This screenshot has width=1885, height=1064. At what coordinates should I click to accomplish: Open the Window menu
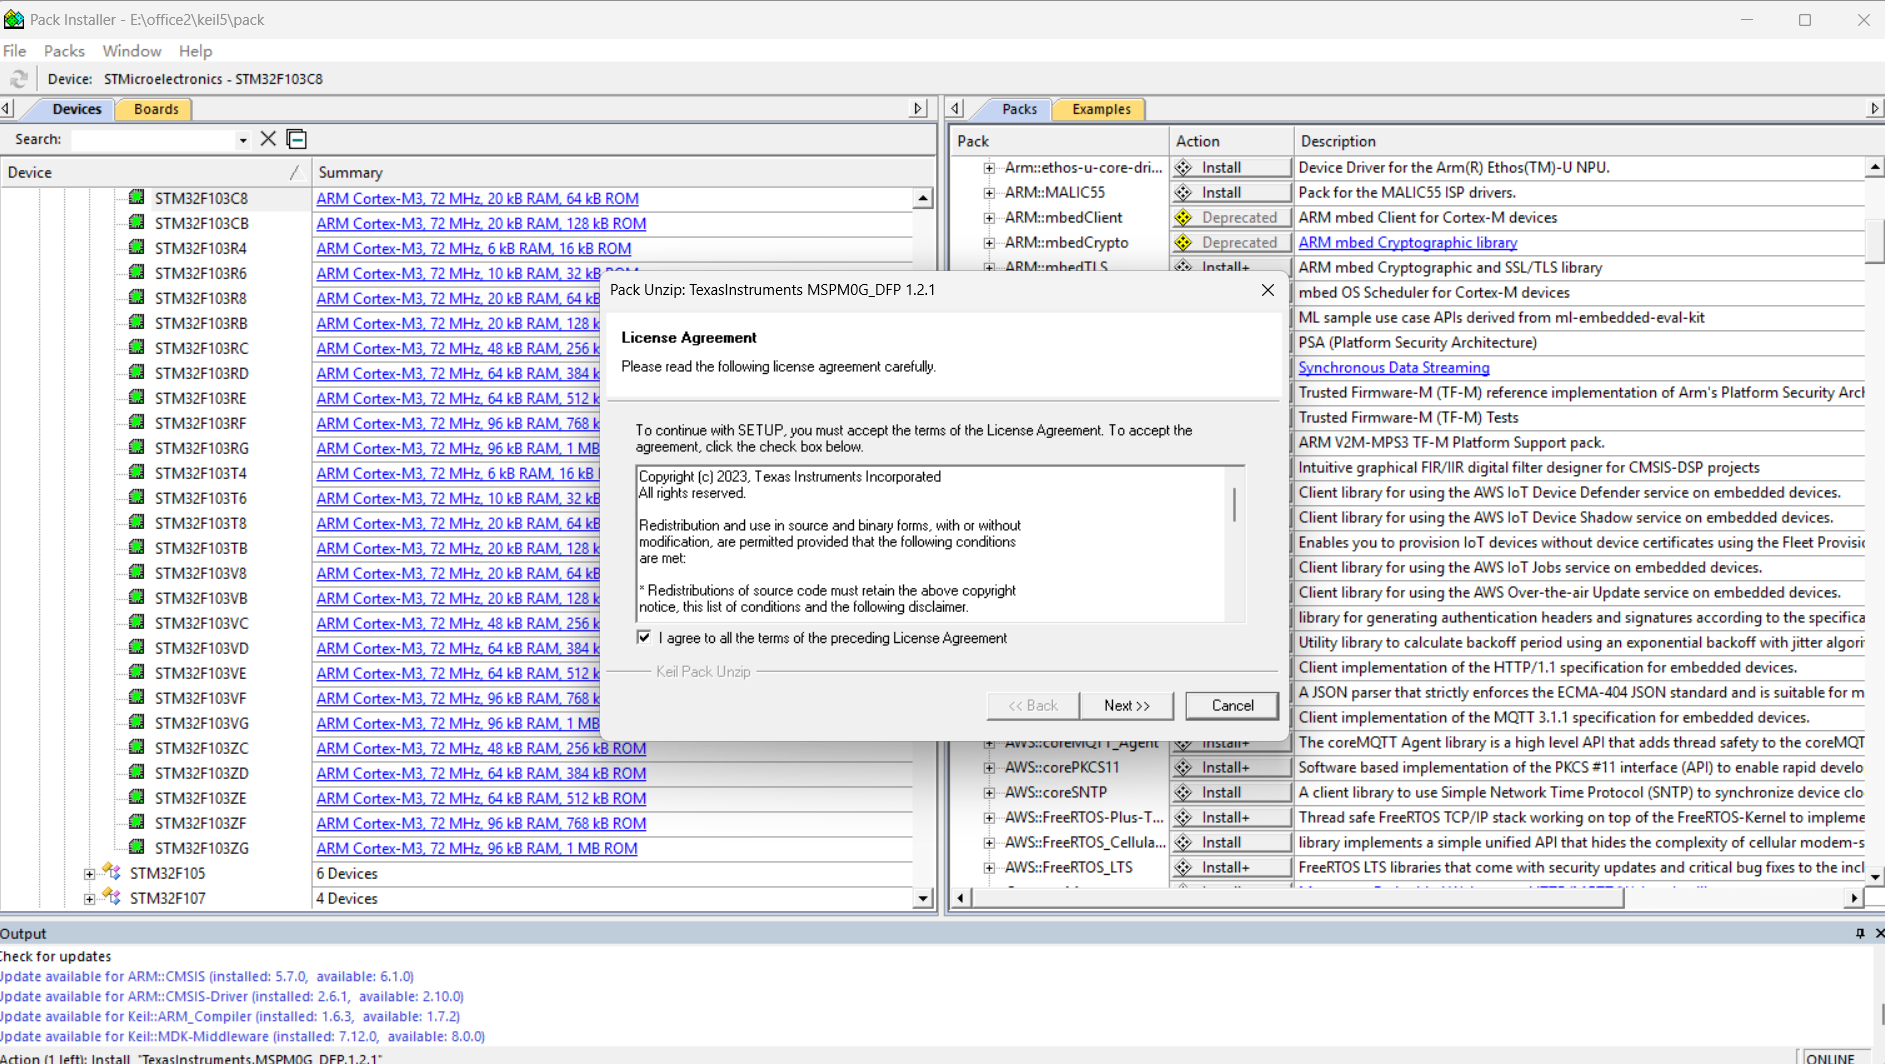pyautogui.click(x=132, y=51)
